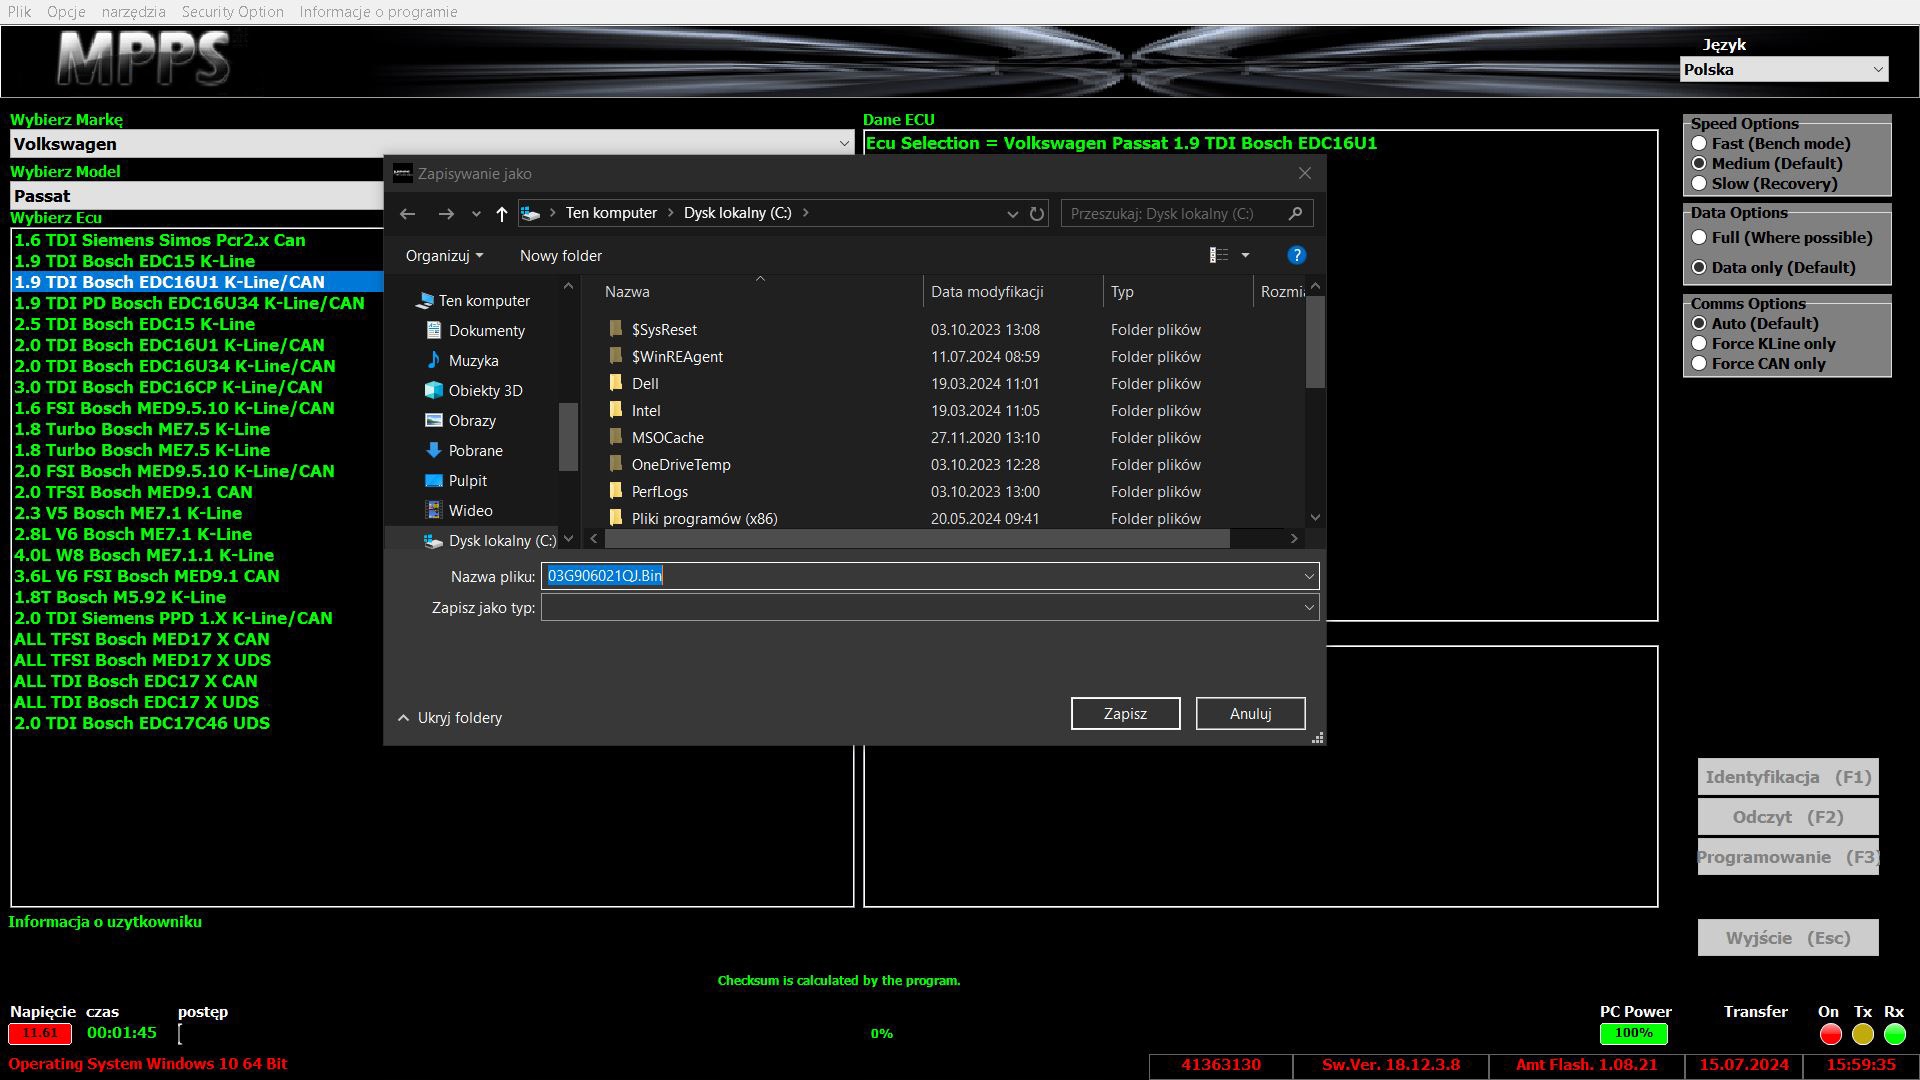
Task: Click the back arrow in save dialog
Action: click(x=407, y=214)
